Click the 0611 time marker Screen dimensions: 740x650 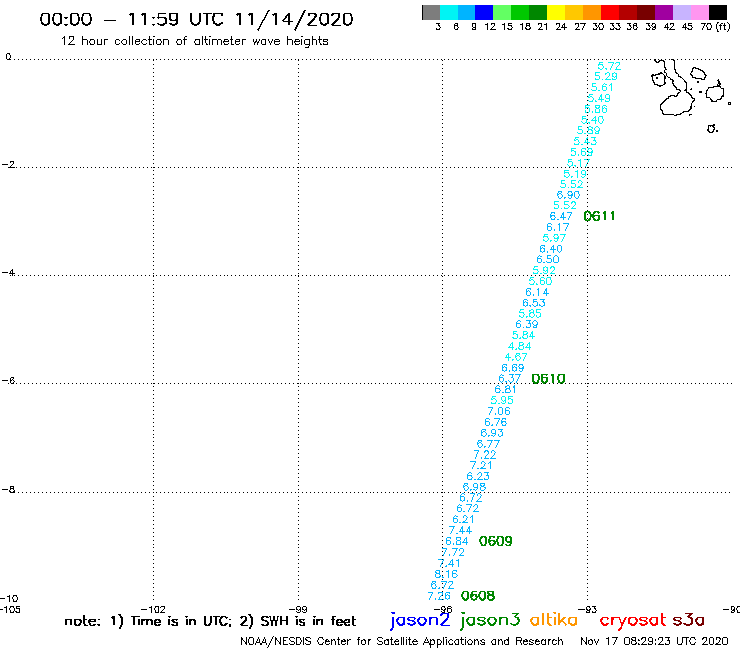[599, 216]
